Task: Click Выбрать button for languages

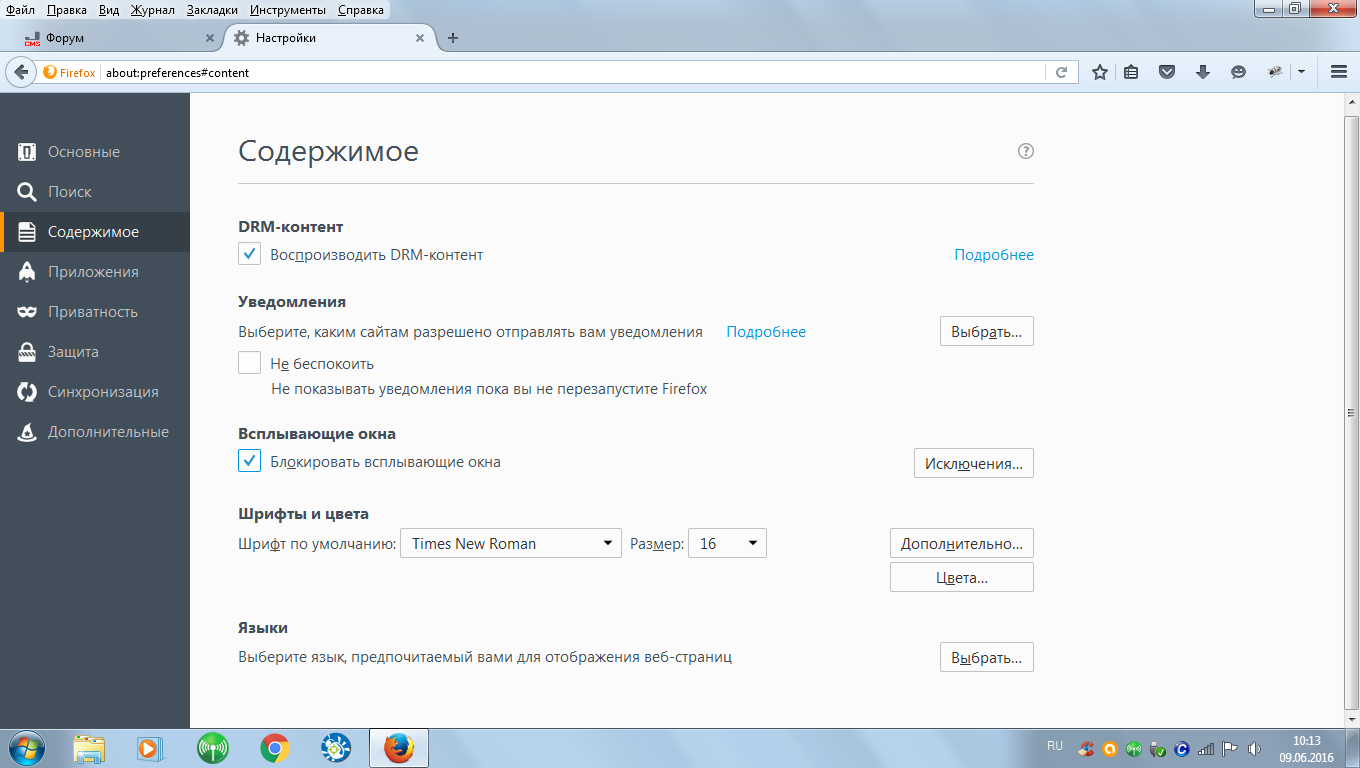Action: (x=987, y=657)
